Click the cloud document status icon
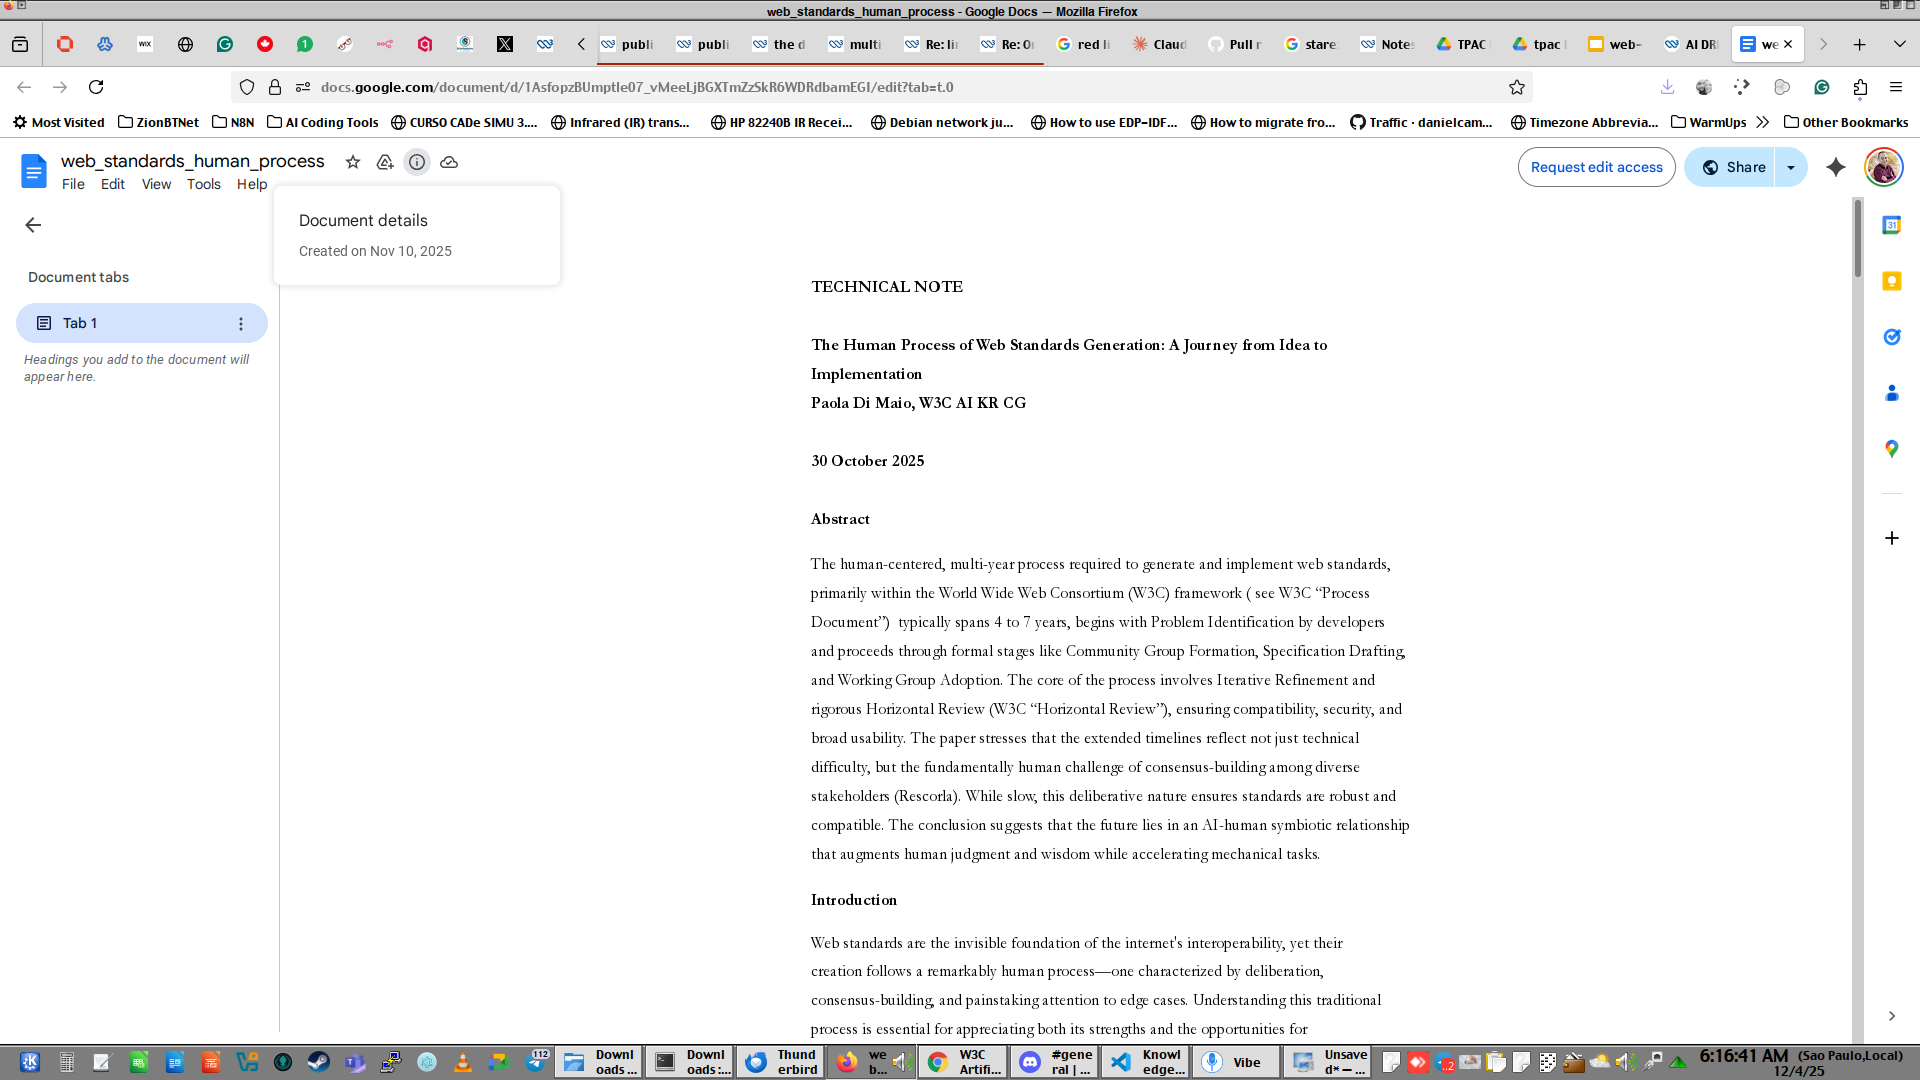Viewport: 1920px width, 1080px height. coord(449,162)
